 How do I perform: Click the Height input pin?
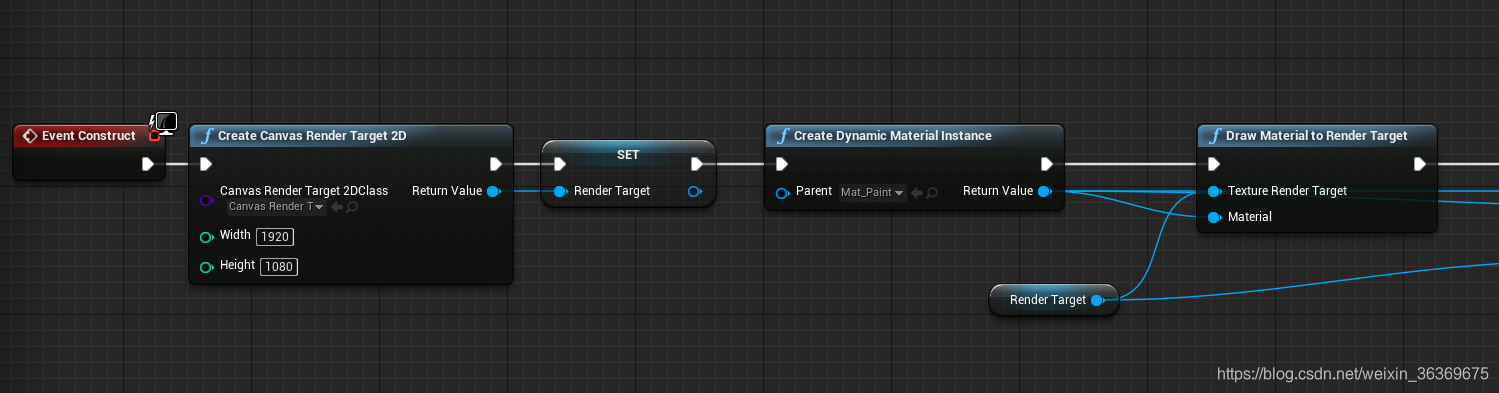click(x=207, y=267)
